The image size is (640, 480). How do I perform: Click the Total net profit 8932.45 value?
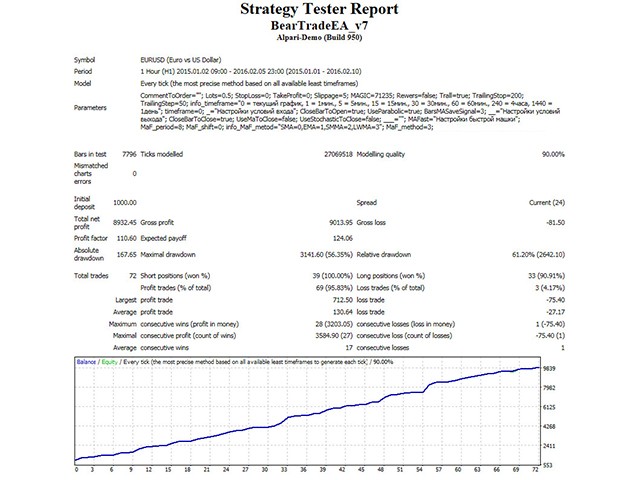coord(124,223)
